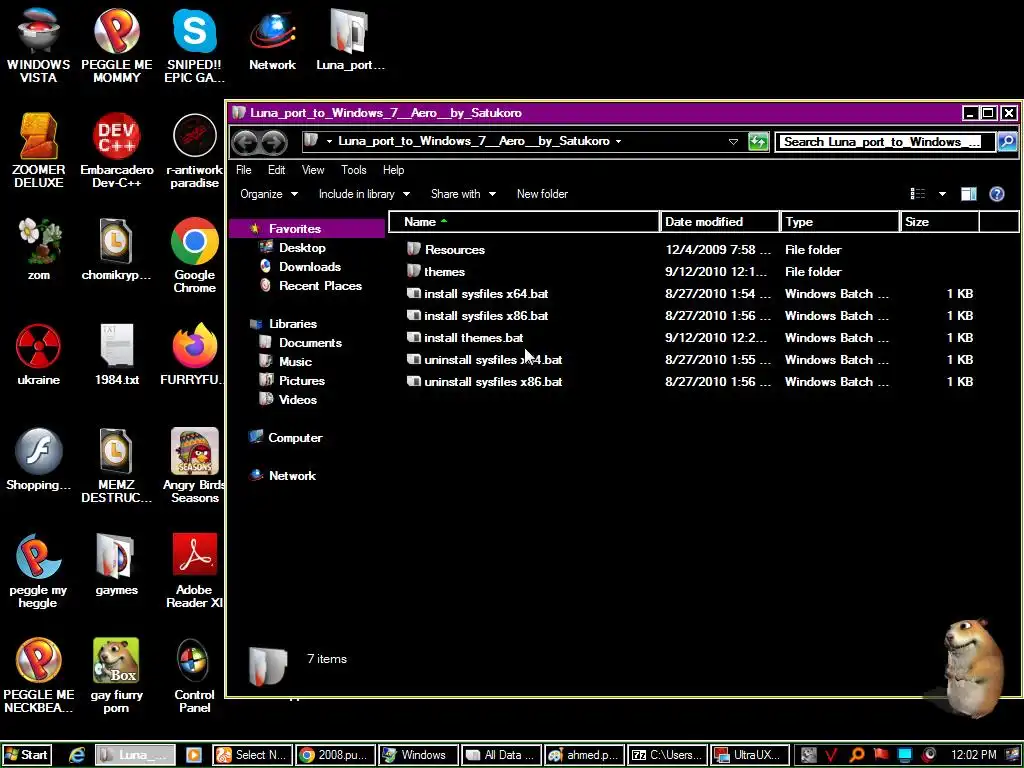Select the Control Panel desktop icon

click(195, 676)
